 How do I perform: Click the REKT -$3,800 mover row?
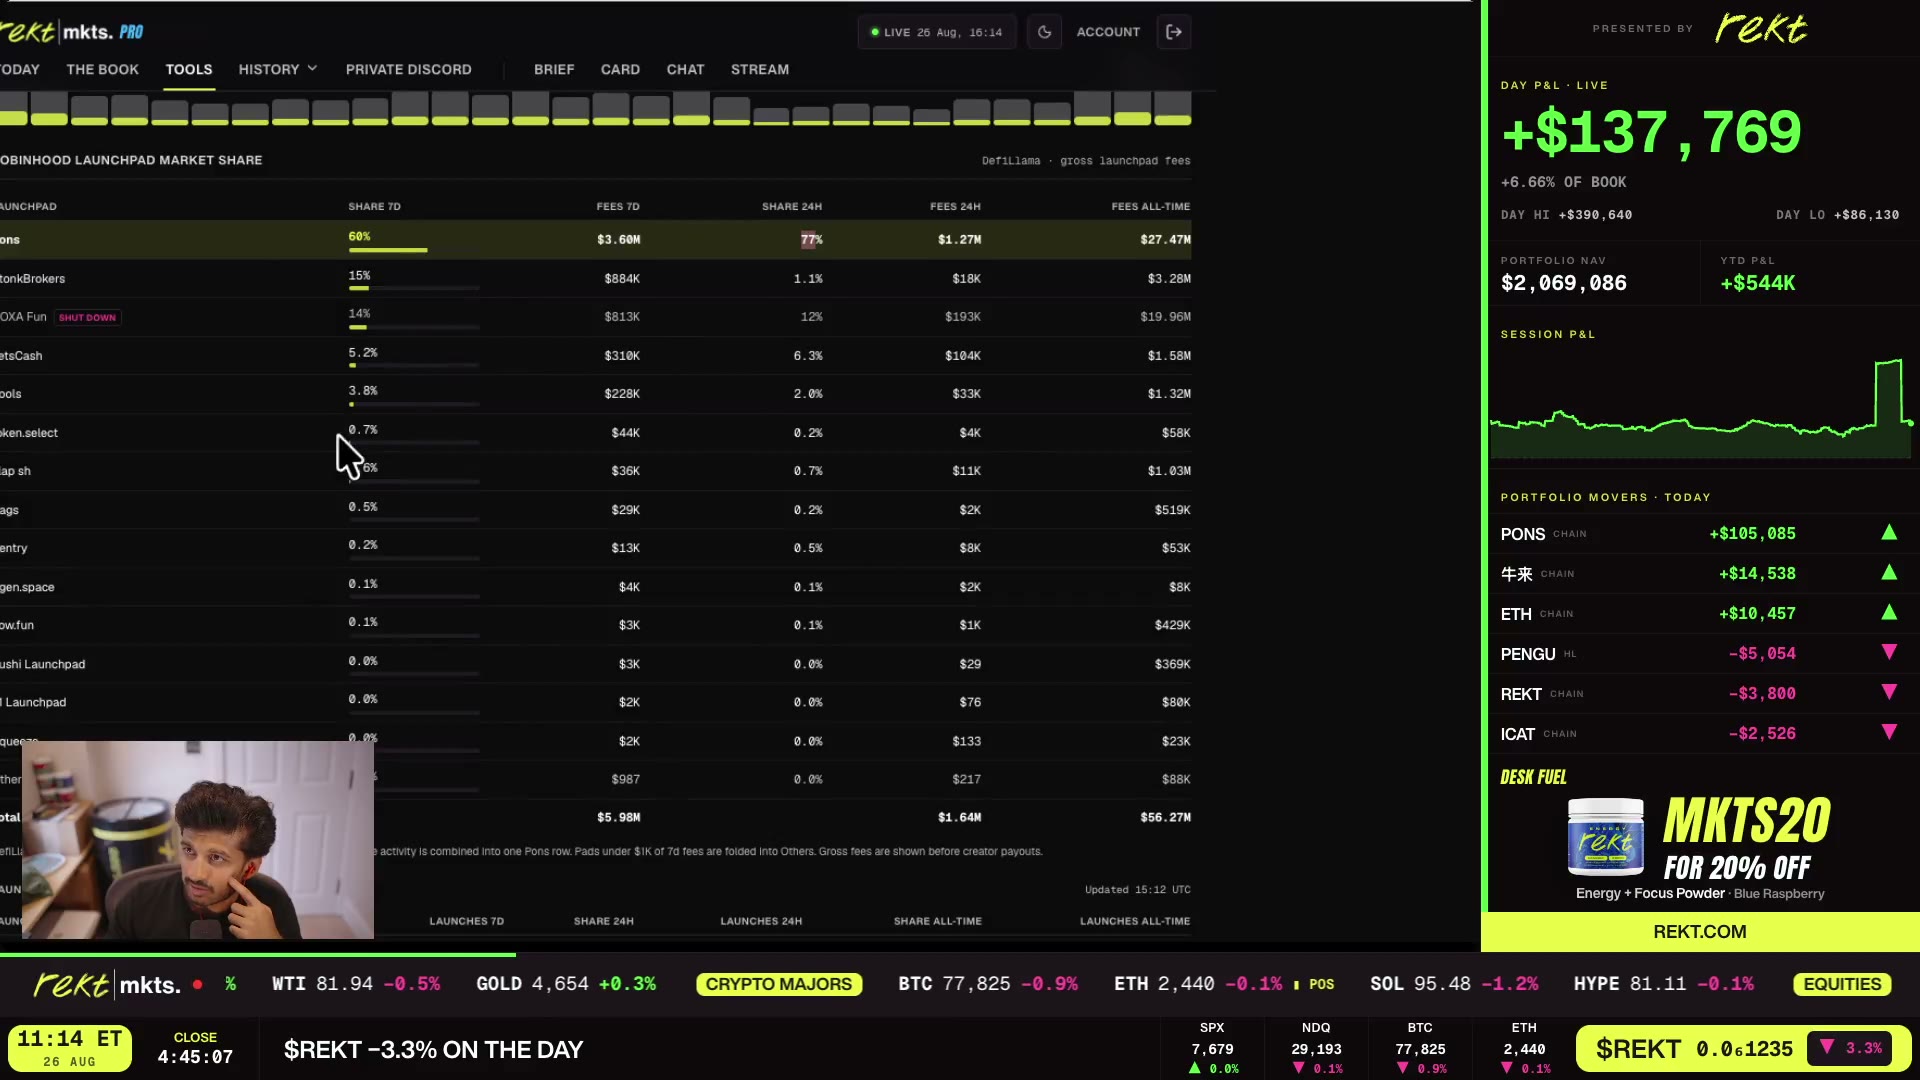(x=1700, y=694)
